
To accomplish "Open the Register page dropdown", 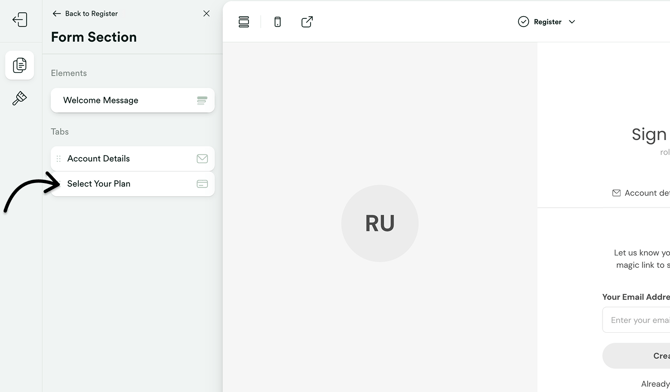I will click(x=547, y=22).
